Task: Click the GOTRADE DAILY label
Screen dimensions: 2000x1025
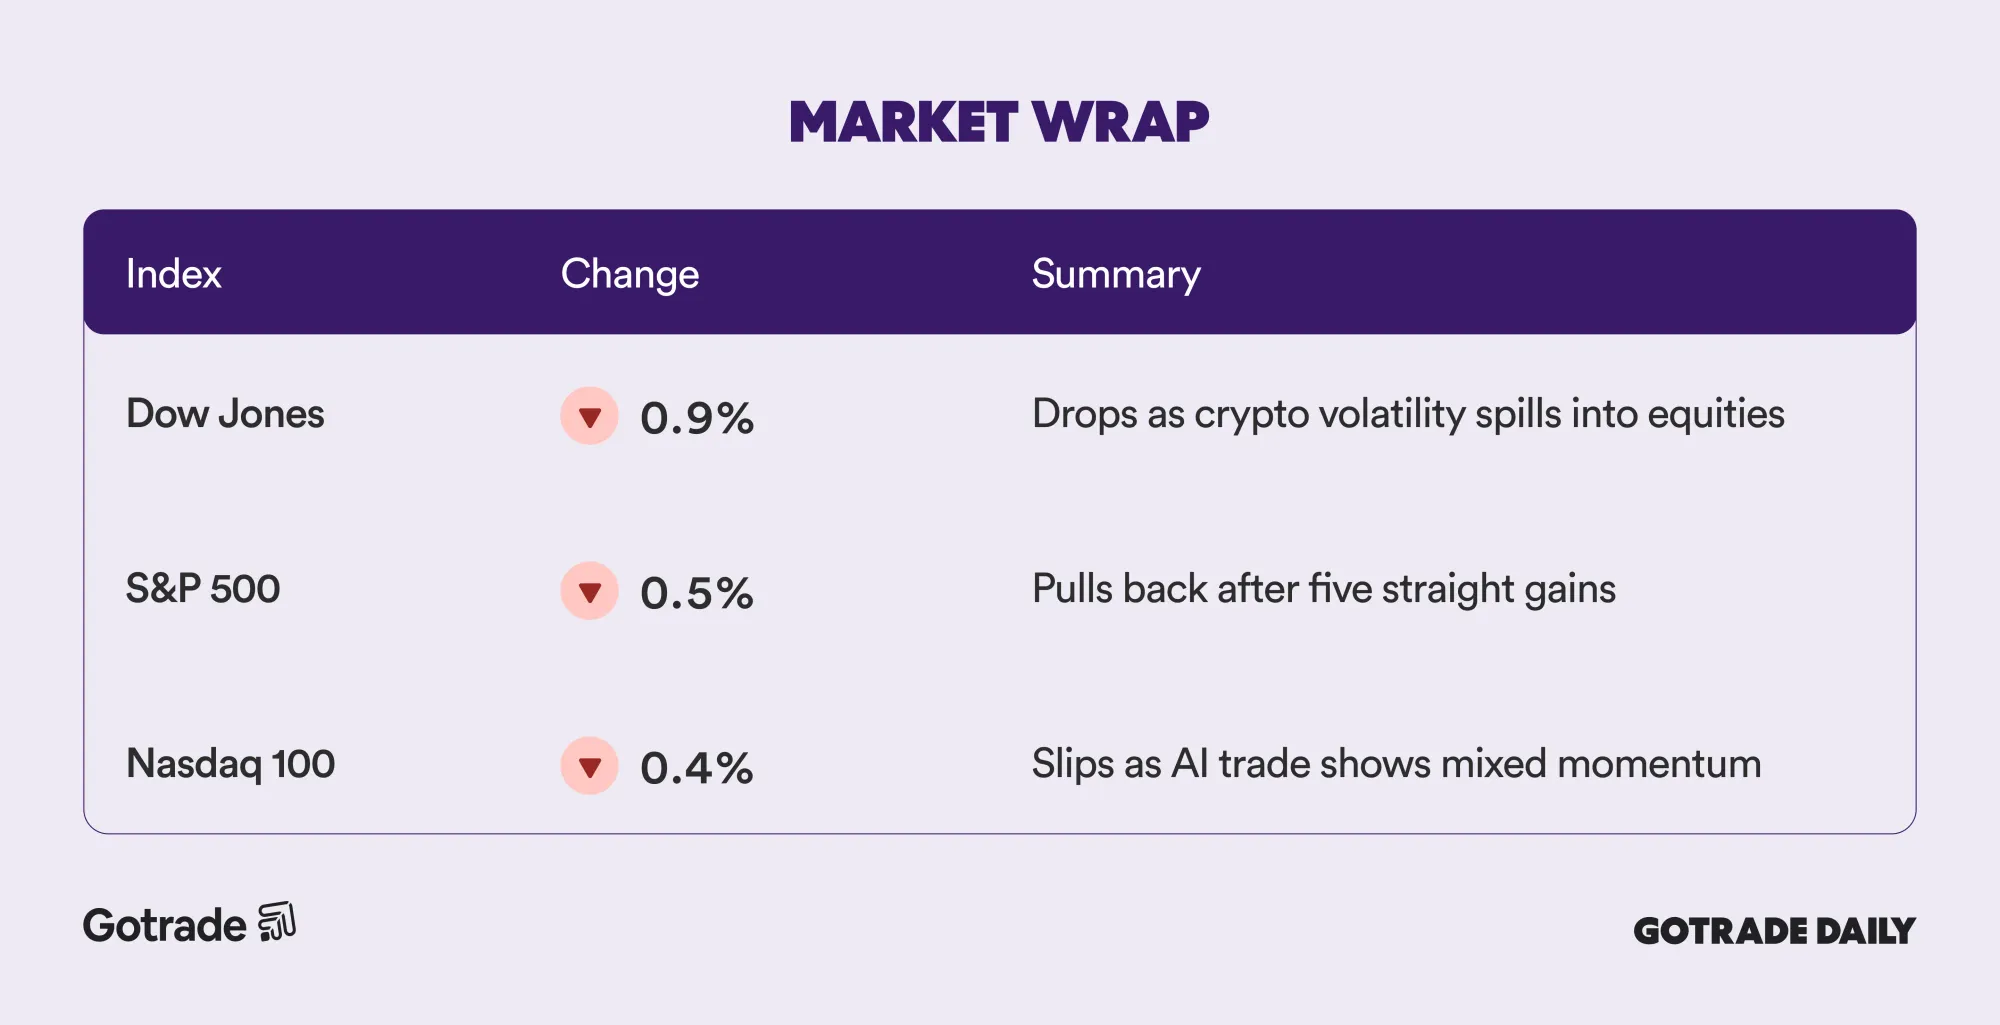Action: click(x=1774, y=931)
